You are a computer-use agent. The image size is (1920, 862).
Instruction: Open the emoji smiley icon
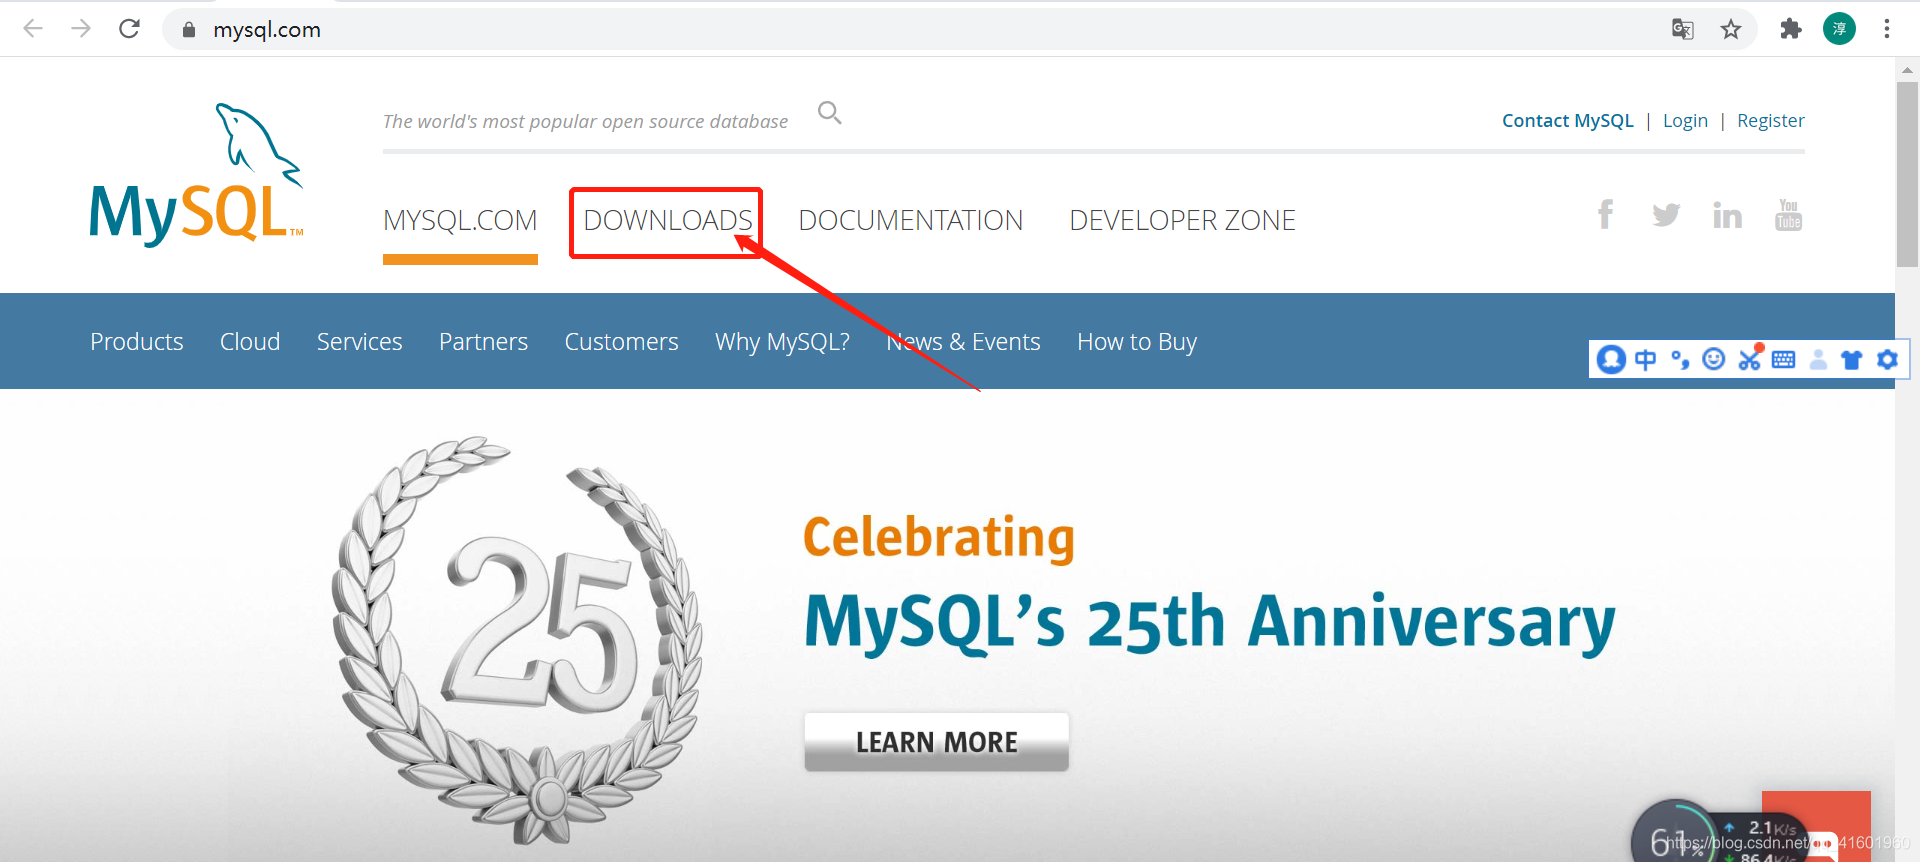[1714, 359]
